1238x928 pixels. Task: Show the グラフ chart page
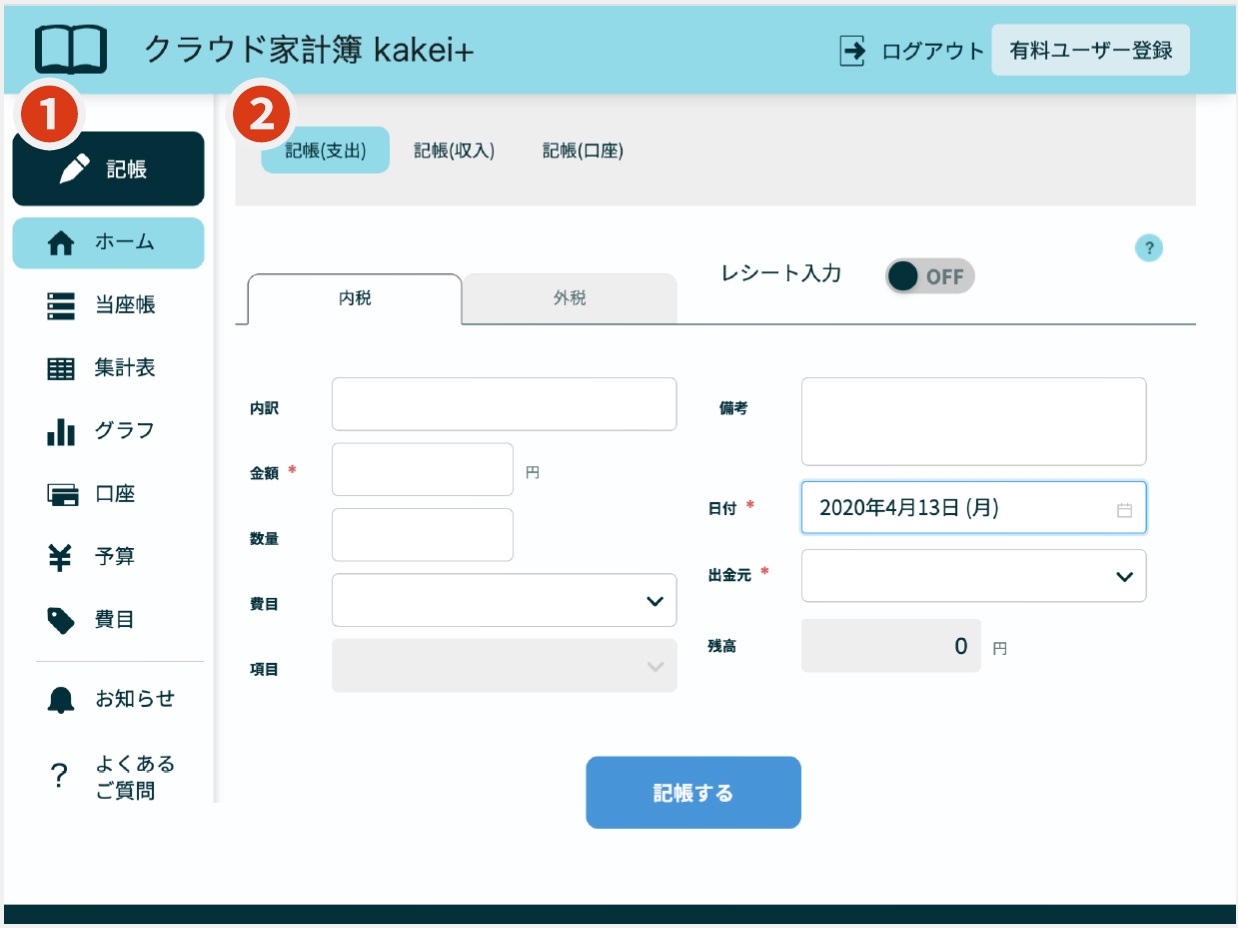108,431
